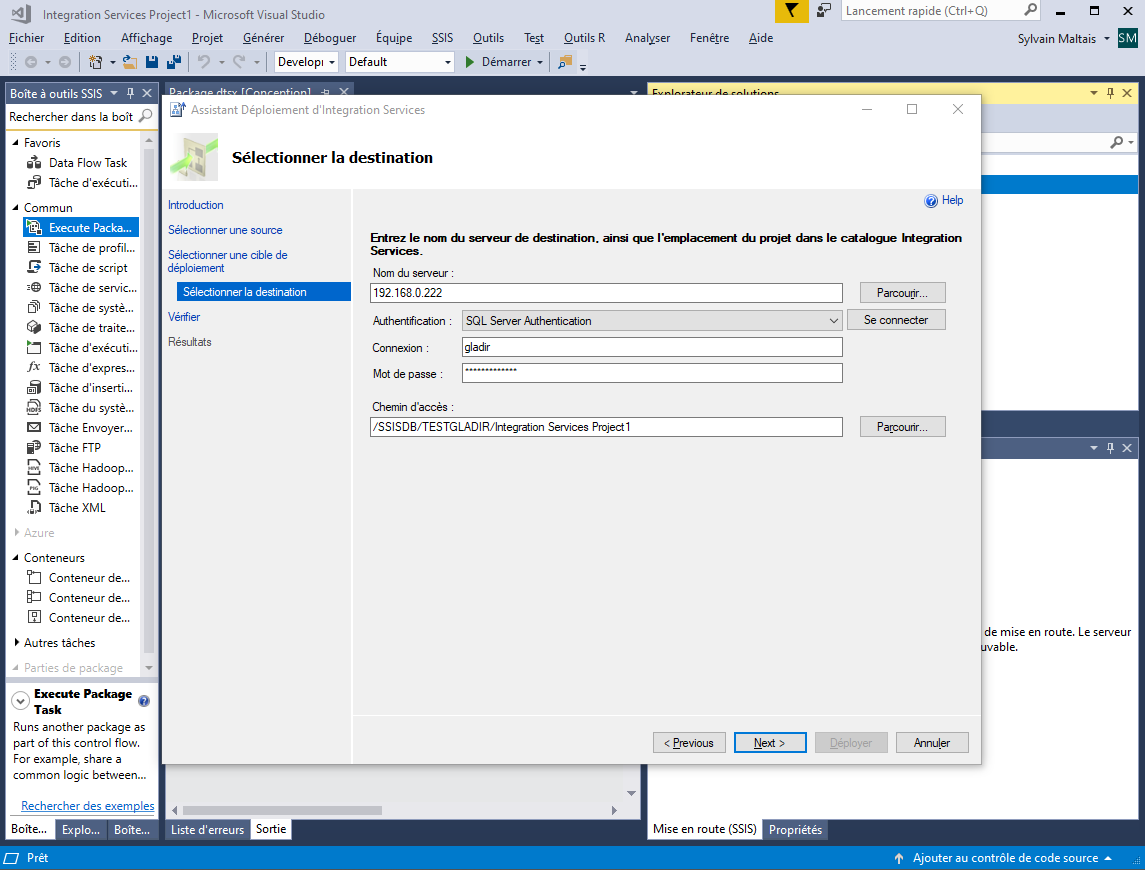Viewport: 1145px width, 870px height.
Task: Pin the Boîte à outils SSIS panel
Action: [x=130, y=93]
